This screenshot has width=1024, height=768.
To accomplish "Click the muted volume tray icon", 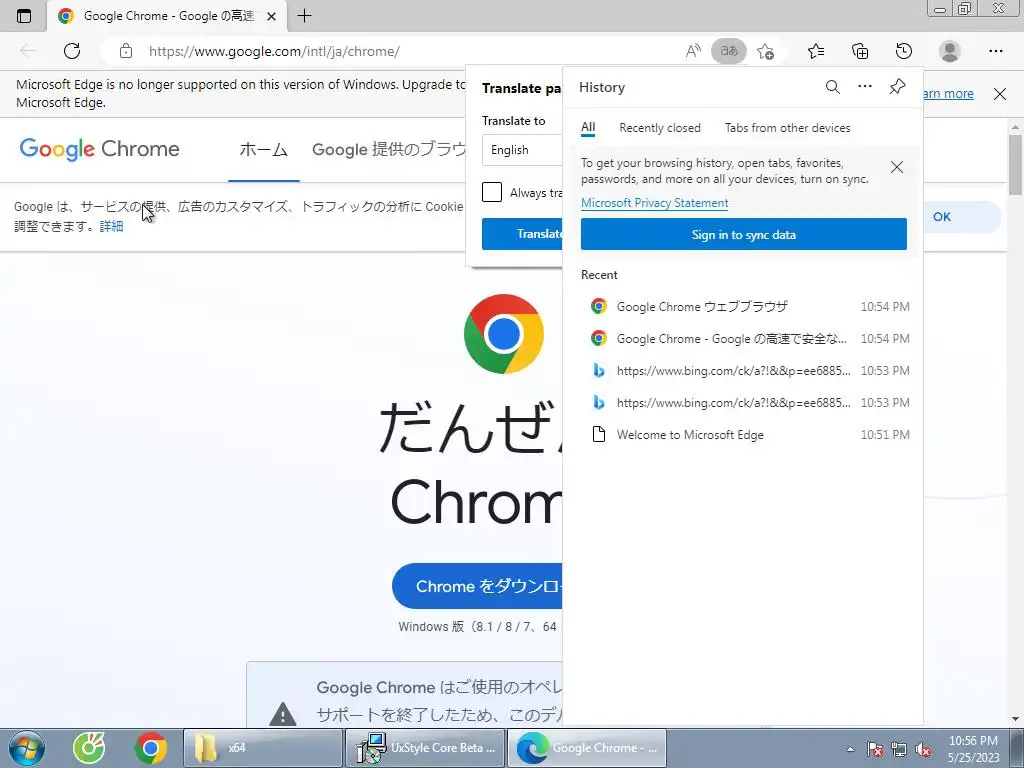I will 923,749.
